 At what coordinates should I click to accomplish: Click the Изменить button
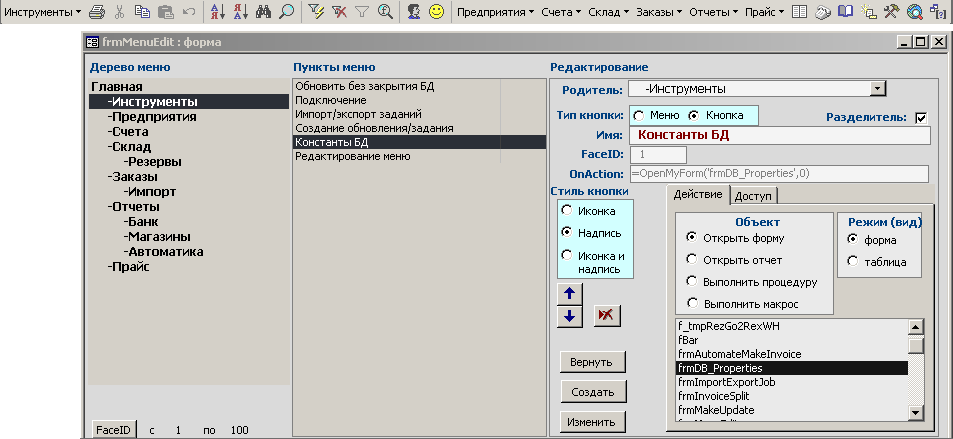point(593,421)
